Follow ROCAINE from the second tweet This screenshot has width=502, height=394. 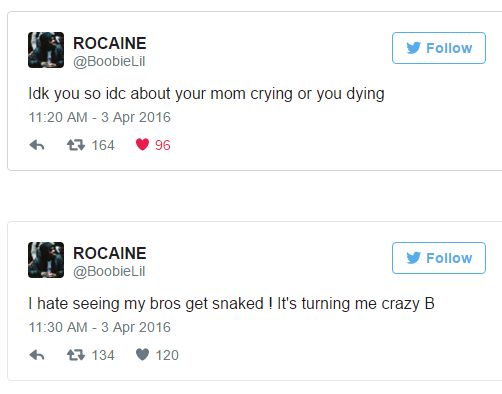tap(439, 258)
